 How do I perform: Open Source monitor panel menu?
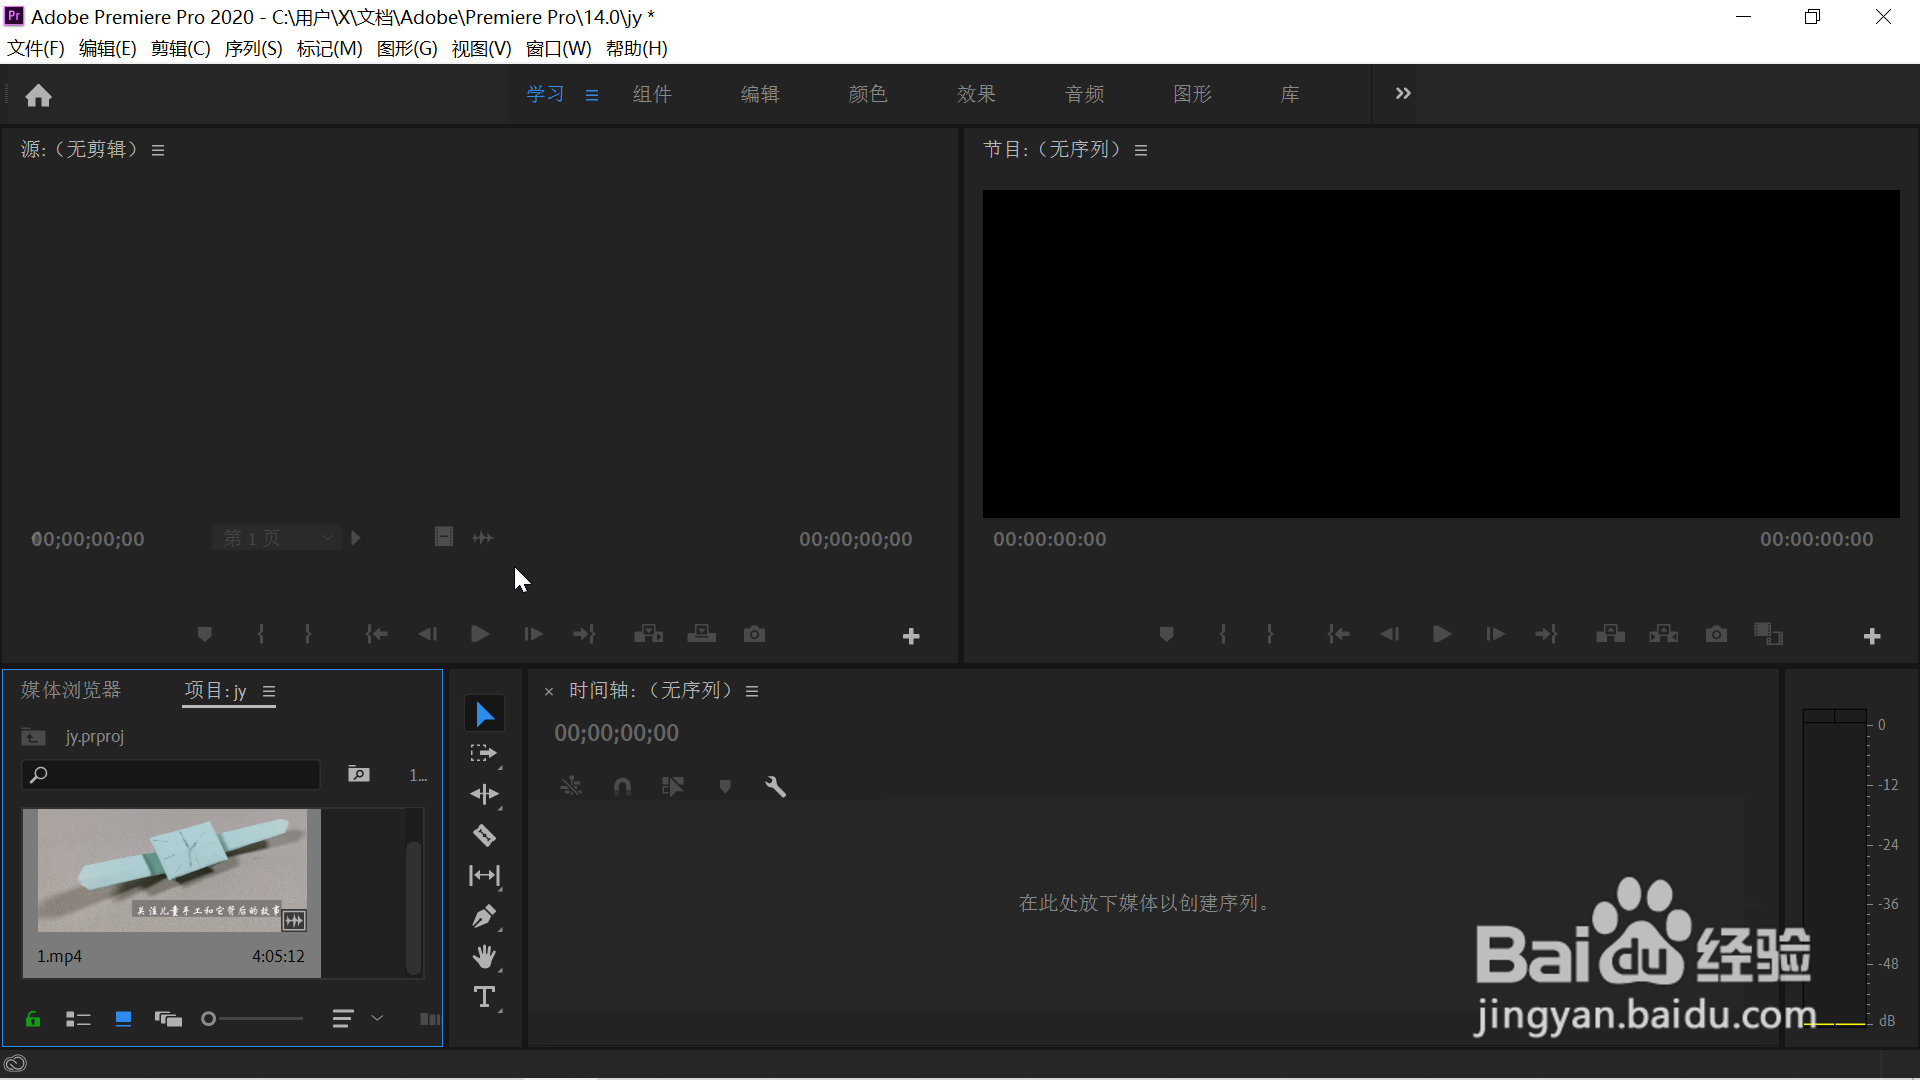158,150
